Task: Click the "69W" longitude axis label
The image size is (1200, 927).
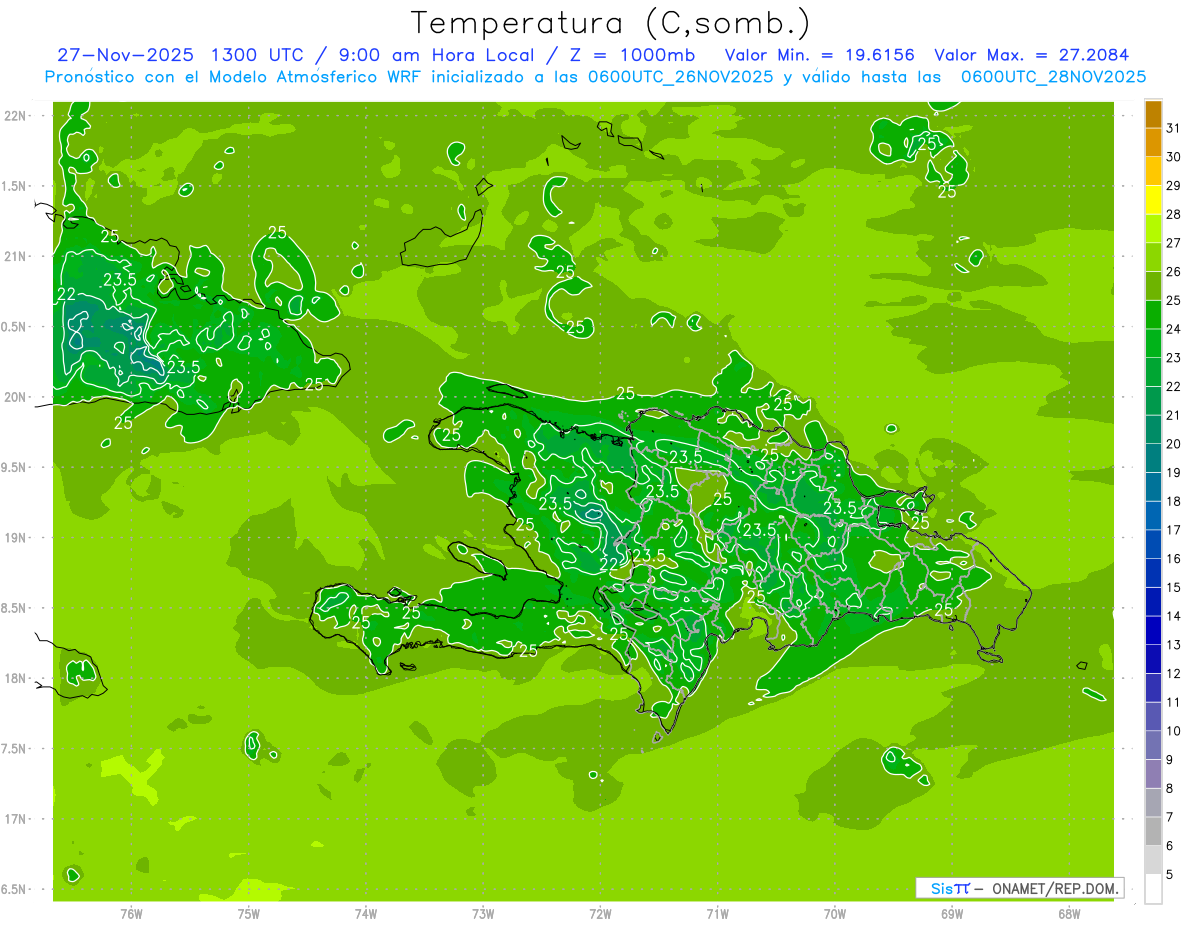Action: (x=952, y=913)
